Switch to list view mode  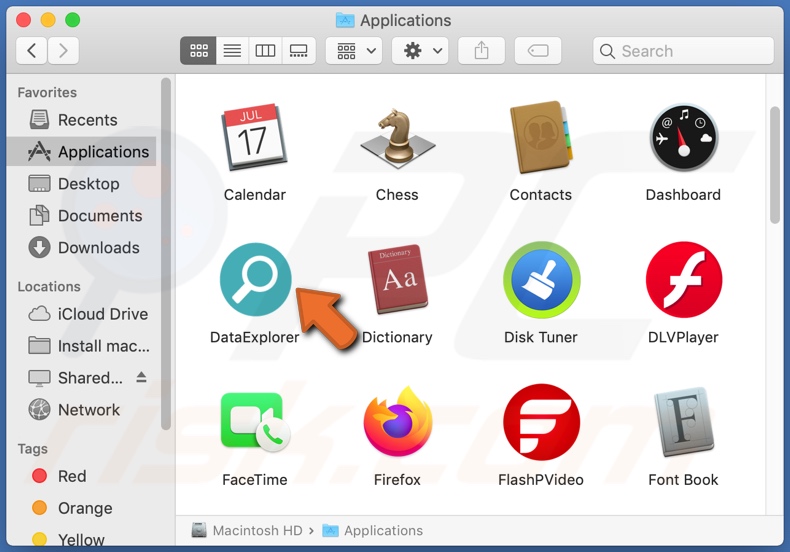pyautogui.click(x=232, y=51)
